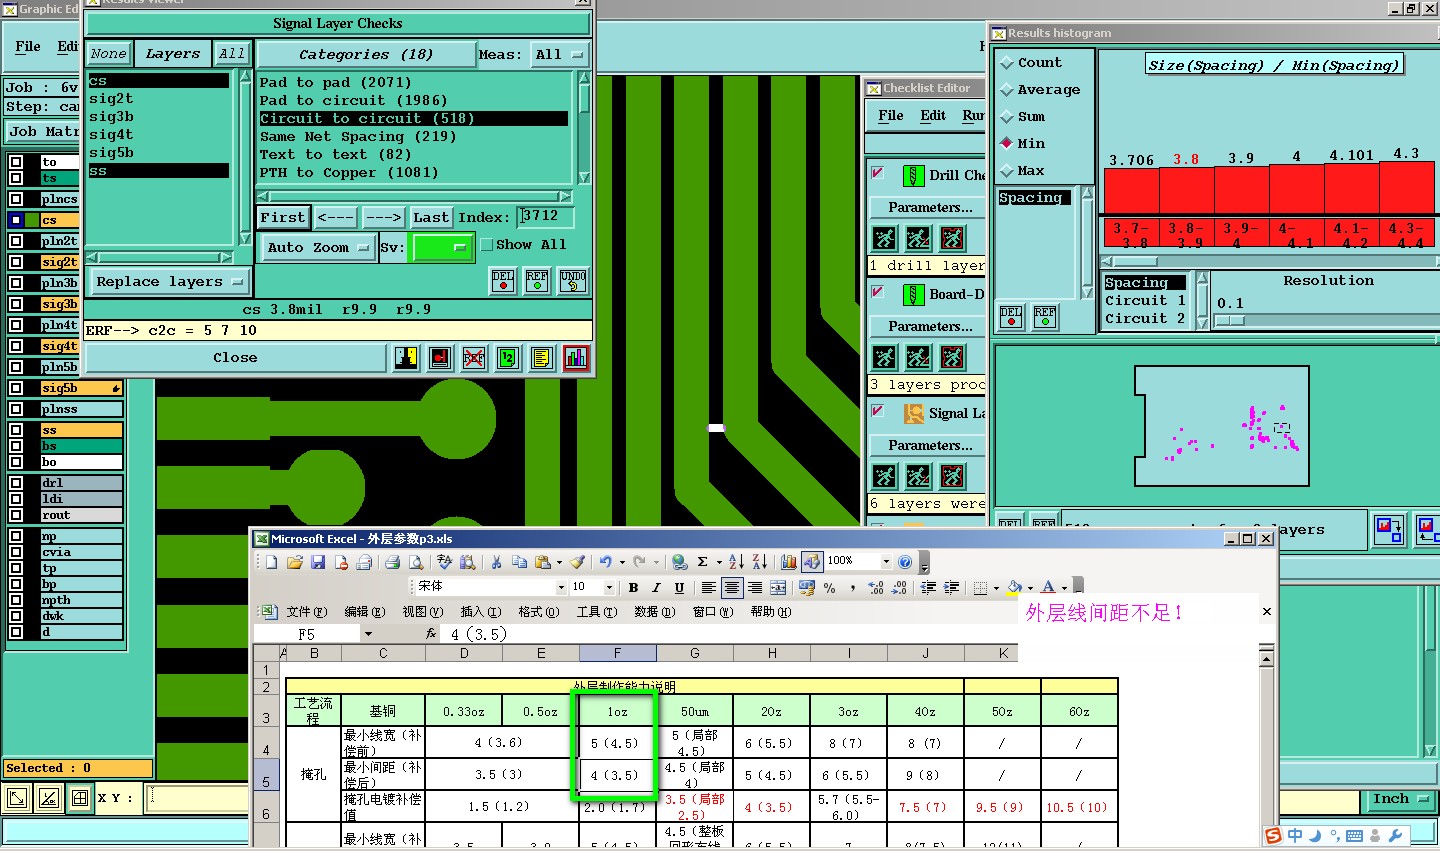Toggle the cs layer display box in the layer list

tap(16, 220)
